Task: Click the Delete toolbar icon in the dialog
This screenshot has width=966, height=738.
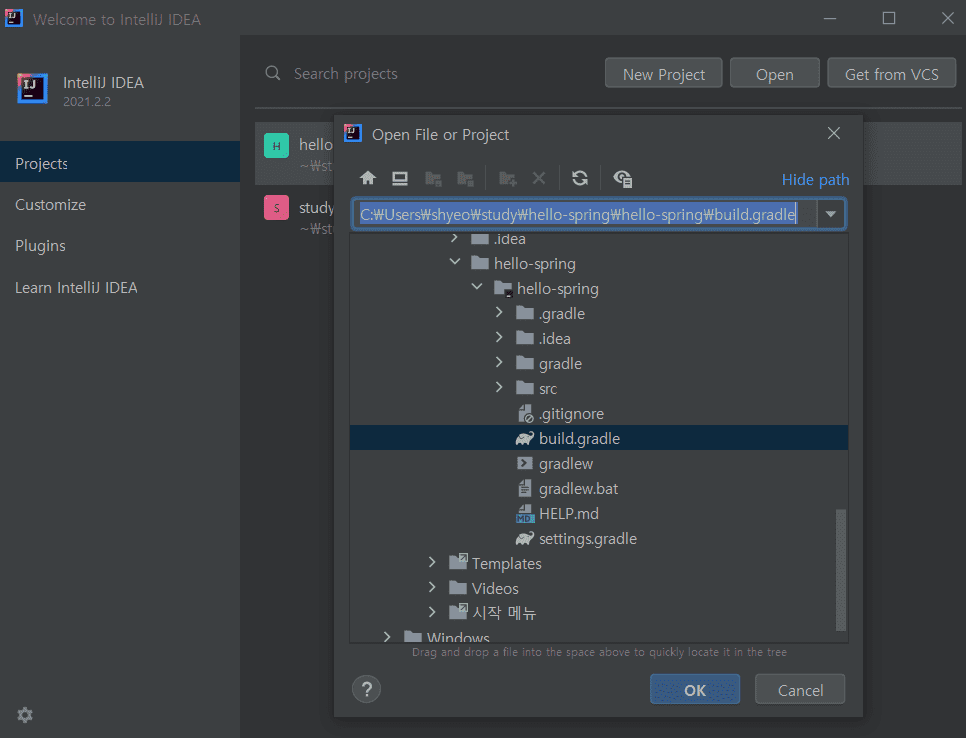Action: tap(539, 179)
